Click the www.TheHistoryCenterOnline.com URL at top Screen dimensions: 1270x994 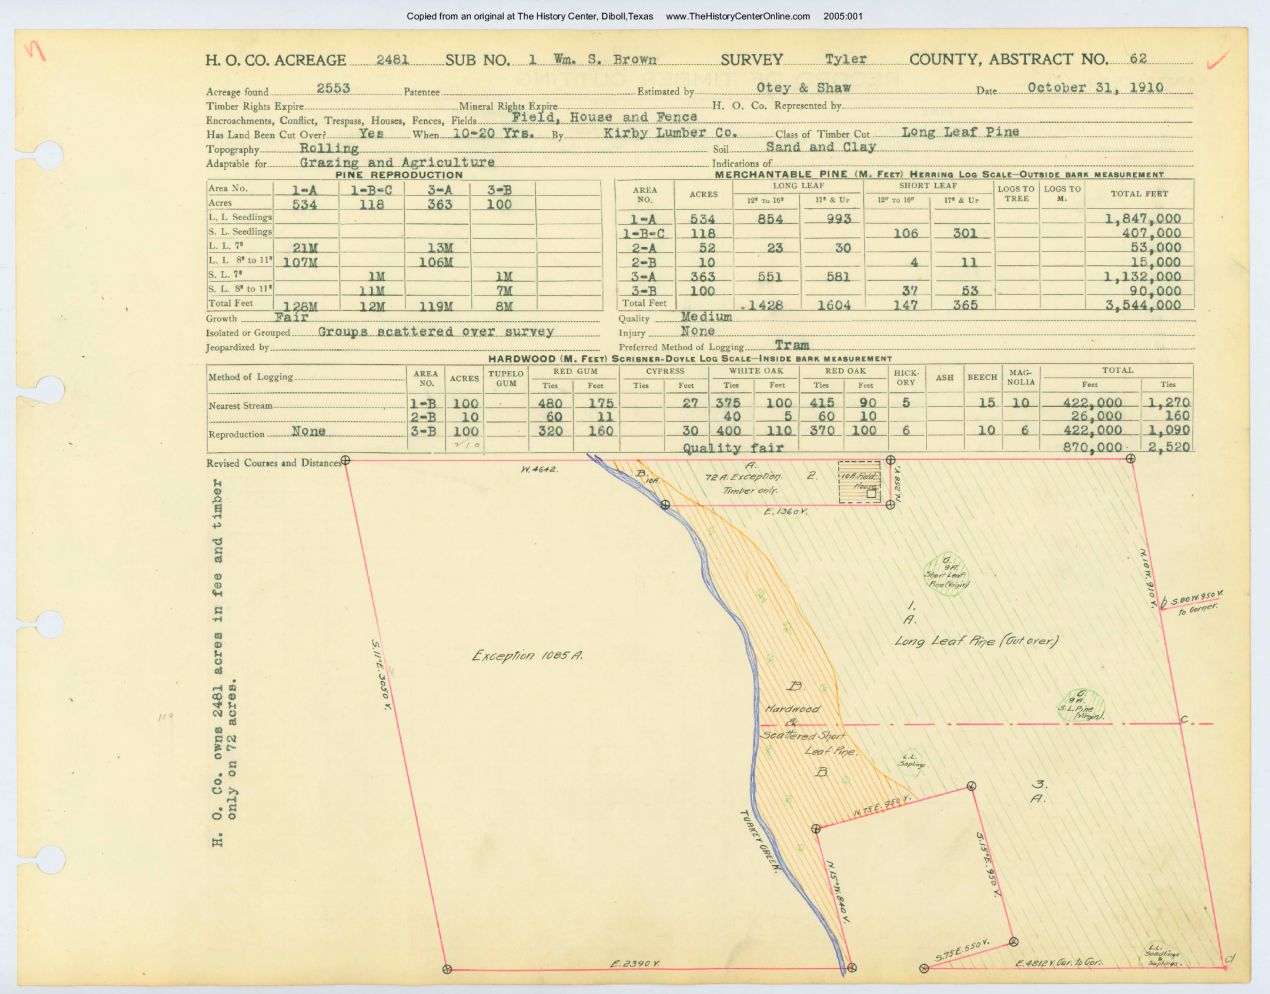737,16
